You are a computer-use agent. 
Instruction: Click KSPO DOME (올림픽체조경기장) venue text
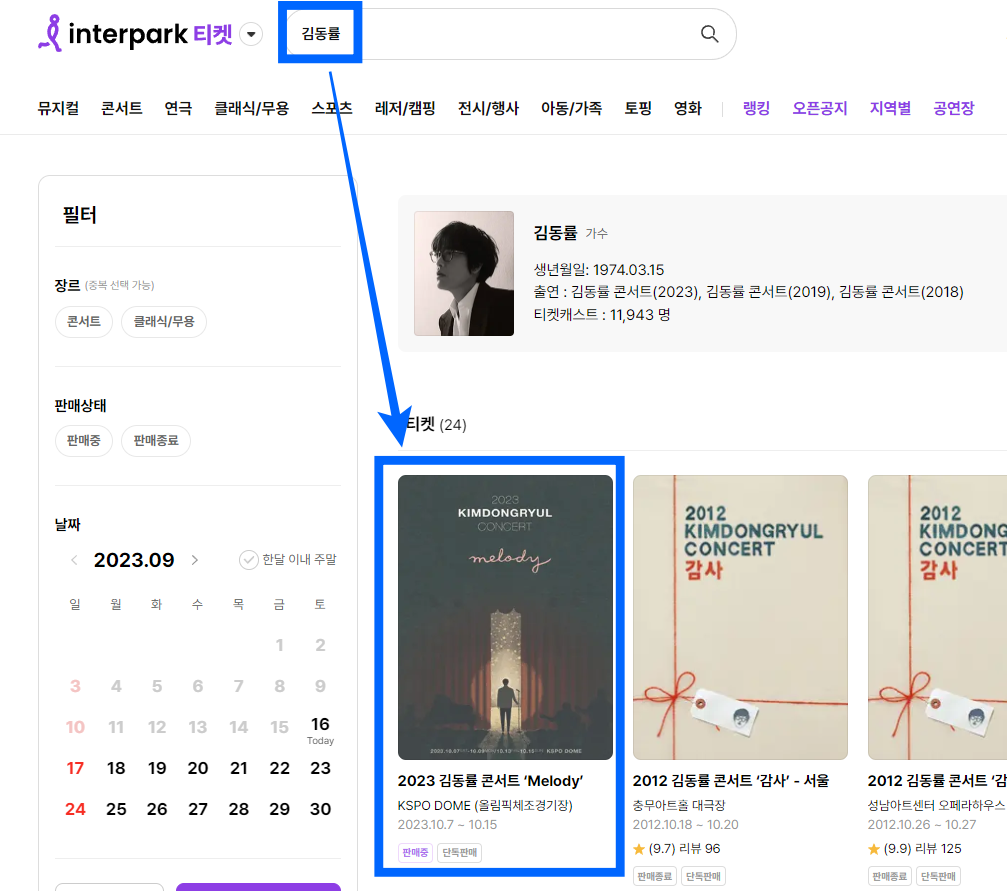(485, 806)
